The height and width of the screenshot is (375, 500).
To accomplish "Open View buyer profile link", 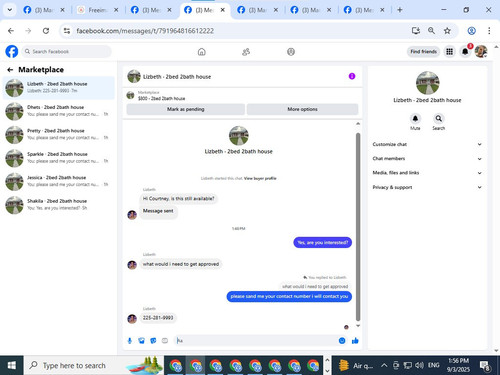I will coord(260,178).
